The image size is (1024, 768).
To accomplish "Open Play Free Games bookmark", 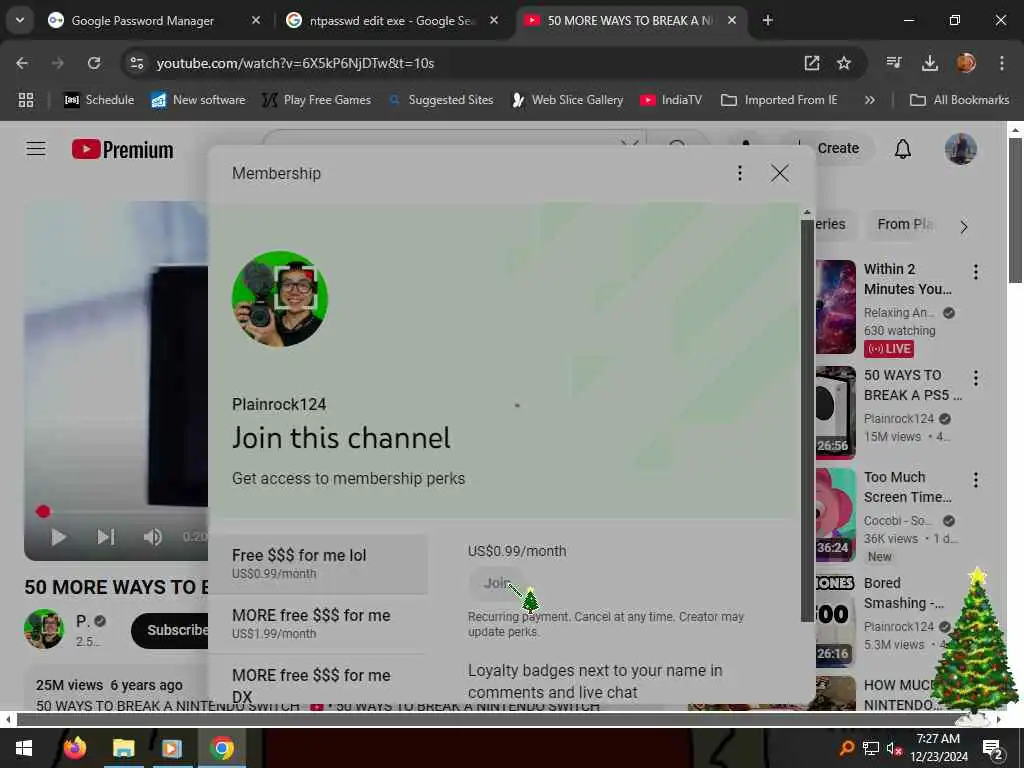I will coord(317,100).
